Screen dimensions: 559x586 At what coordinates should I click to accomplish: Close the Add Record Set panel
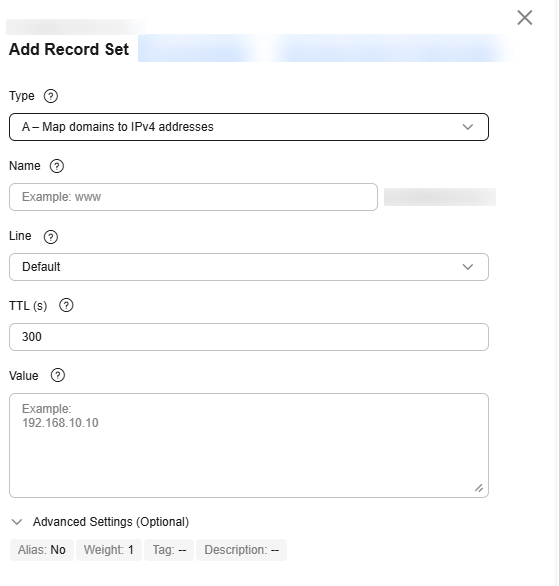click(x=525, y=18)
